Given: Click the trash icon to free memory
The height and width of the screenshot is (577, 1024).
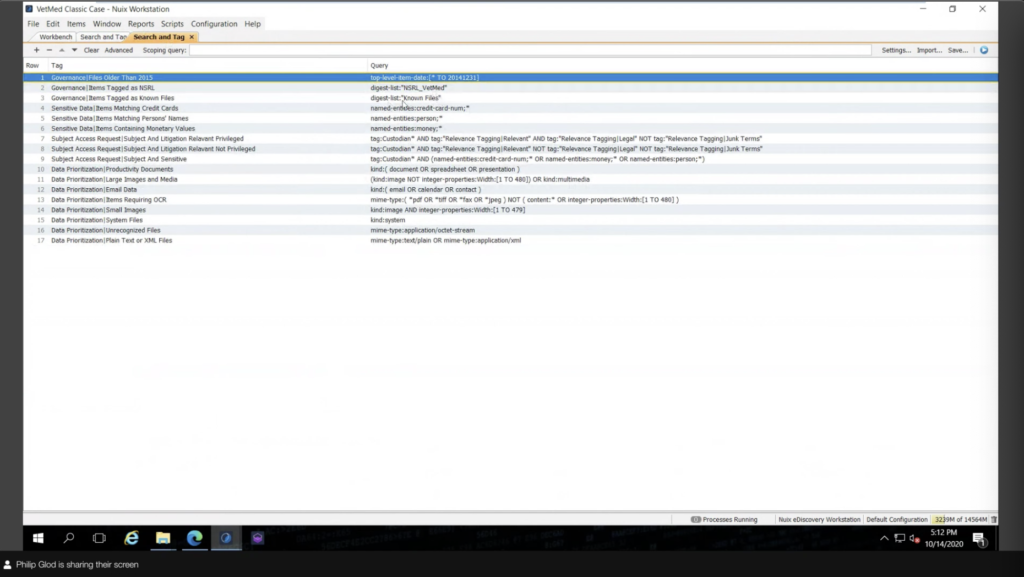Looking at the screenshot, I should click(x=993, y=520).
